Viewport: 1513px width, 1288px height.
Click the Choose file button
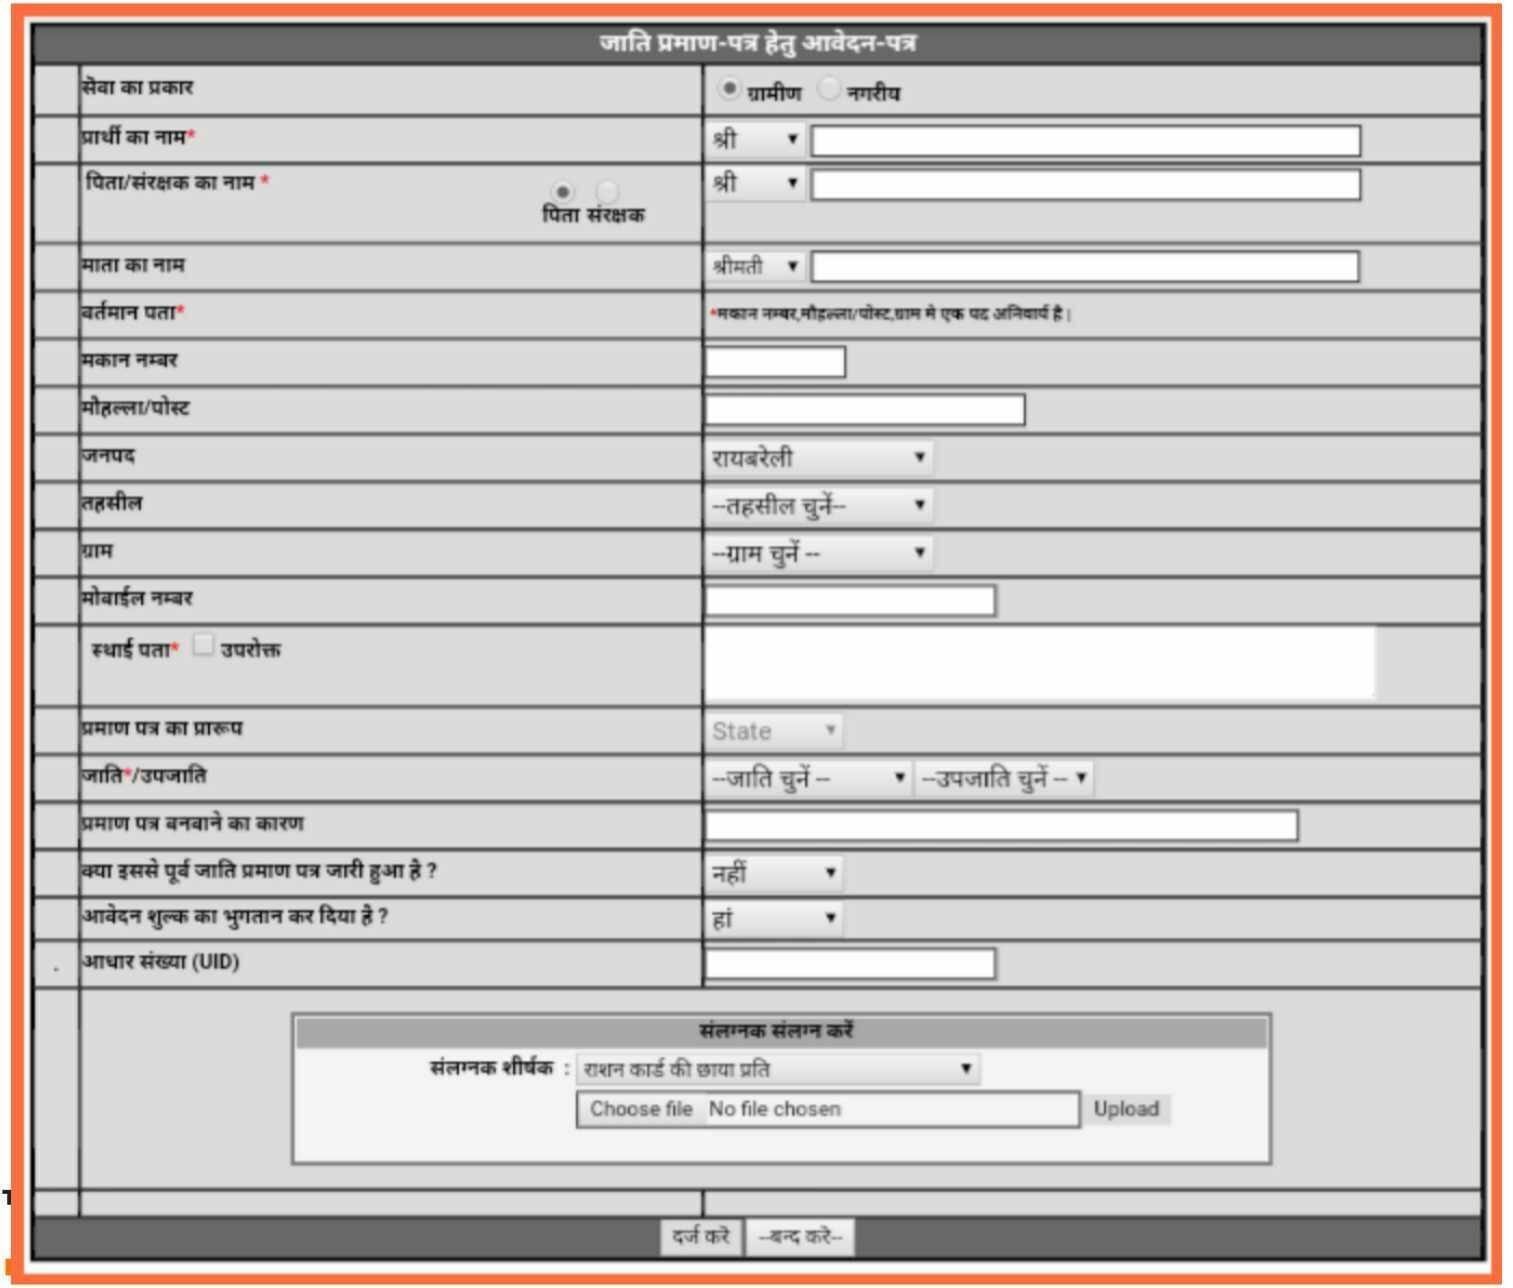click(x=641, y=1109)
